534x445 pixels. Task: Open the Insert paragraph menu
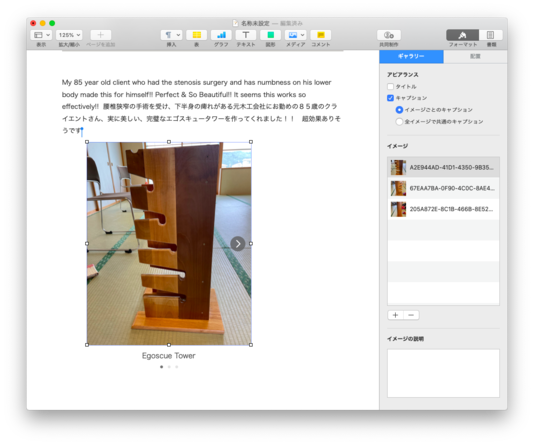[x=171, y=35]
